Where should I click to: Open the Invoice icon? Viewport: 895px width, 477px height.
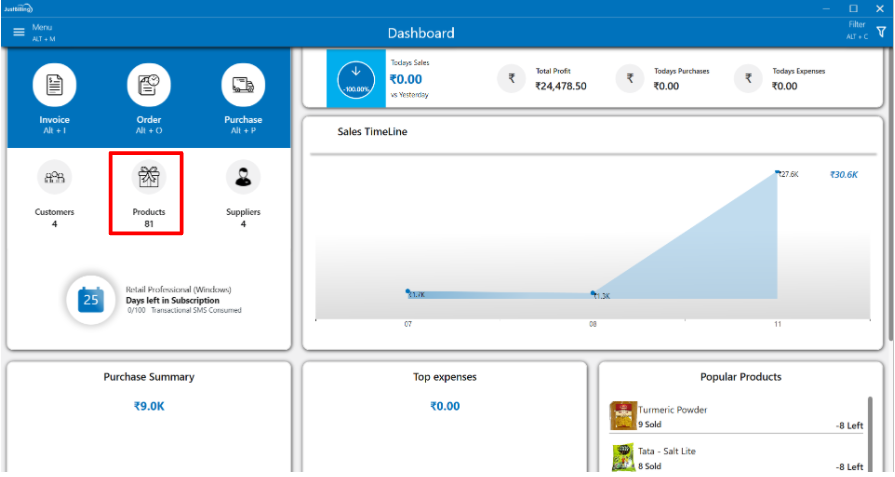(55, 86)
